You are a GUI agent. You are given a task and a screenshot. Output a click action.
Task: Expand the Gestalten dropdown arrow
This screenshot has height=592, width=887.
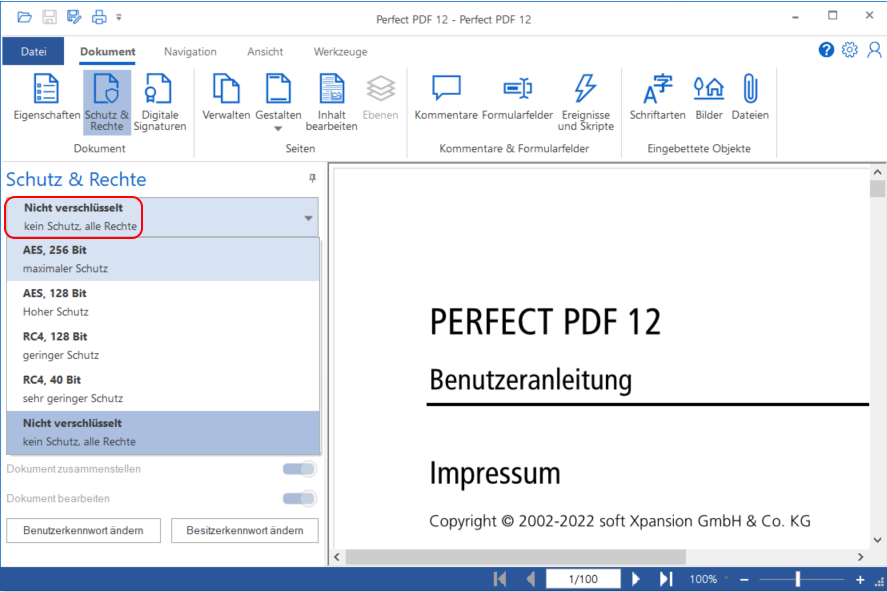[x=278, y=128]
